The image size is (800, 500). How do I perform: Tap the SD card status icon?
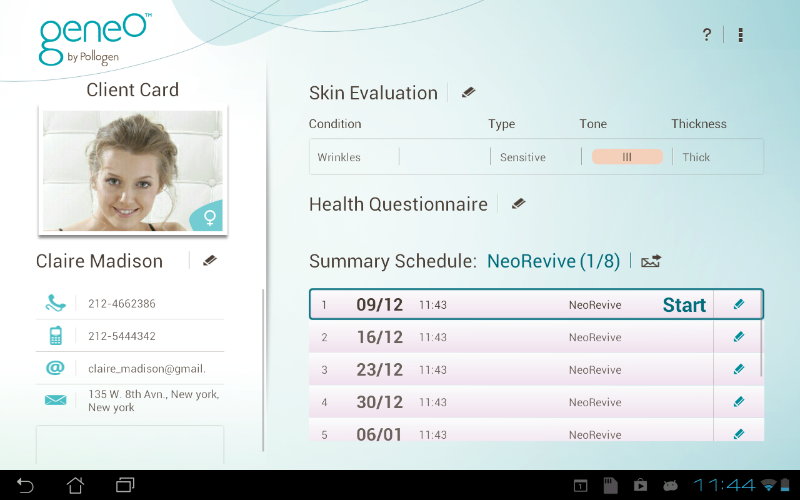click(x=610, y=485)
